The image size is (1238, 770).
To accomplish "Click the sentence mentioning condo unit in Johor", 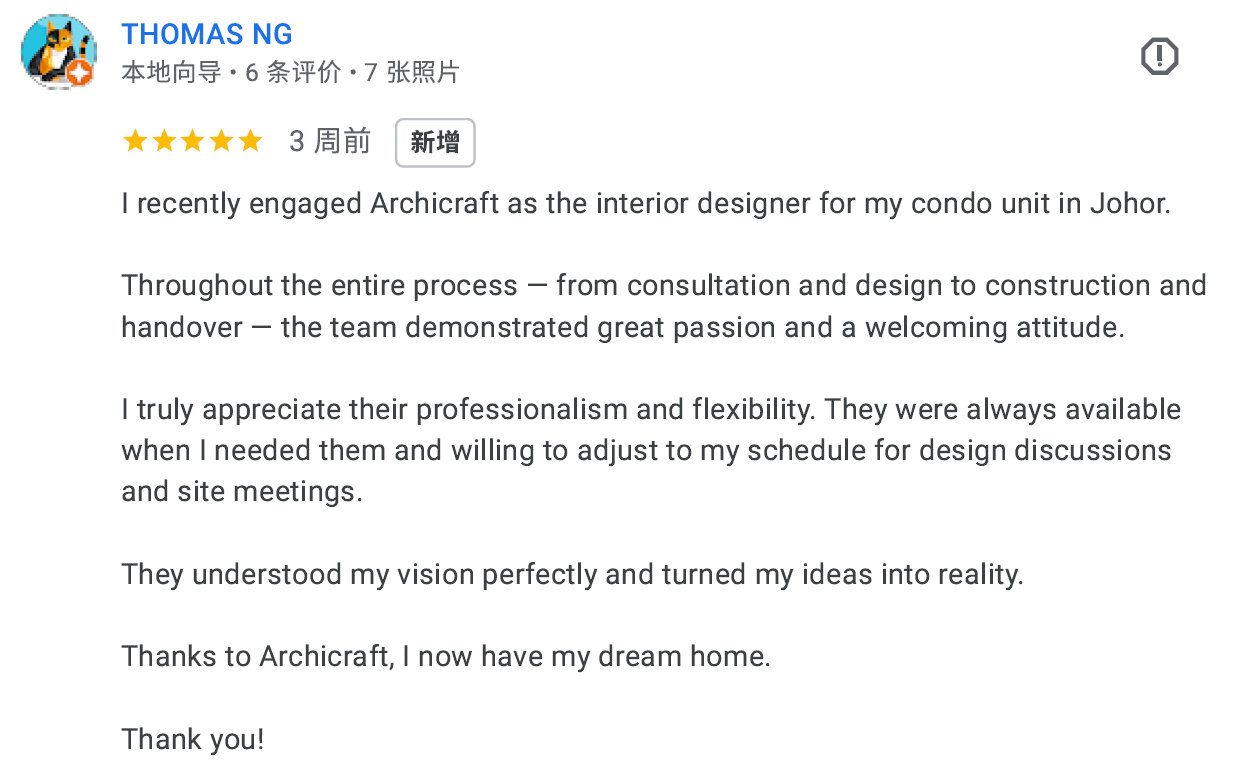I will pyautogui.click(x=645, y=204).
